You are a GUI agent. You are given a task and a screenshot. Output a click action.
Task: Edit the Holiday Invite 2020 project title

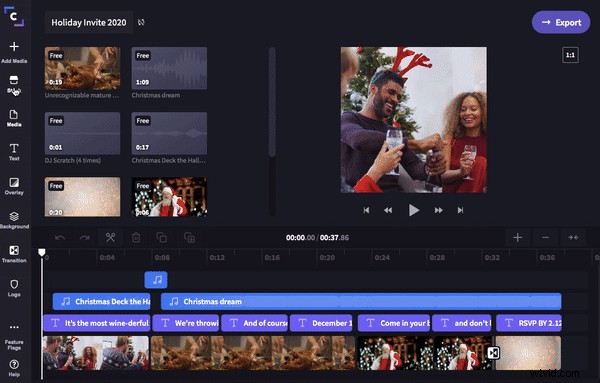[x=89, y=23]
